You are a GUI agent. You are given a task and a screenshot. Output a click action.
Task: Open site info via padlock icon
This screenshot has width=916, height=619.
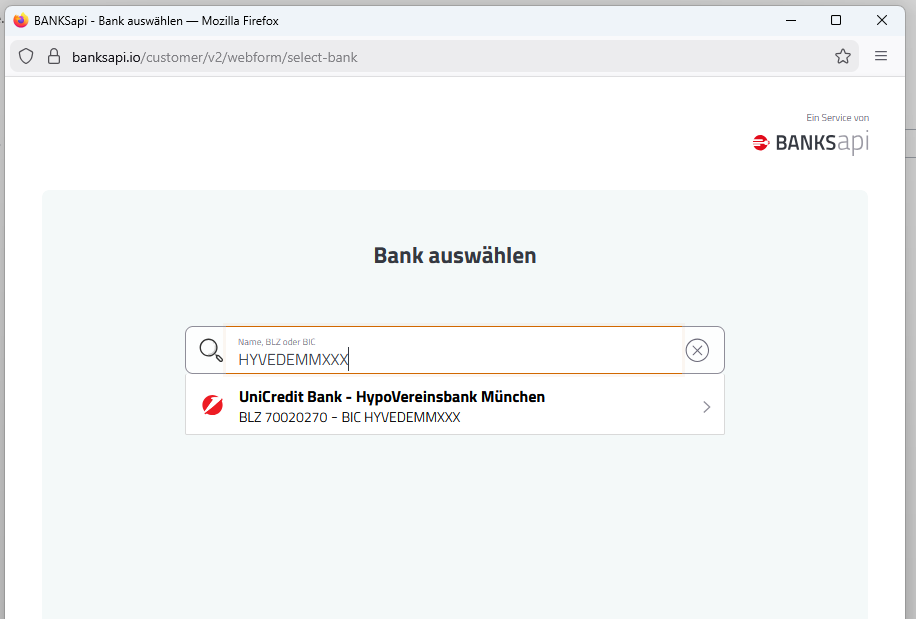pos(54,57)
